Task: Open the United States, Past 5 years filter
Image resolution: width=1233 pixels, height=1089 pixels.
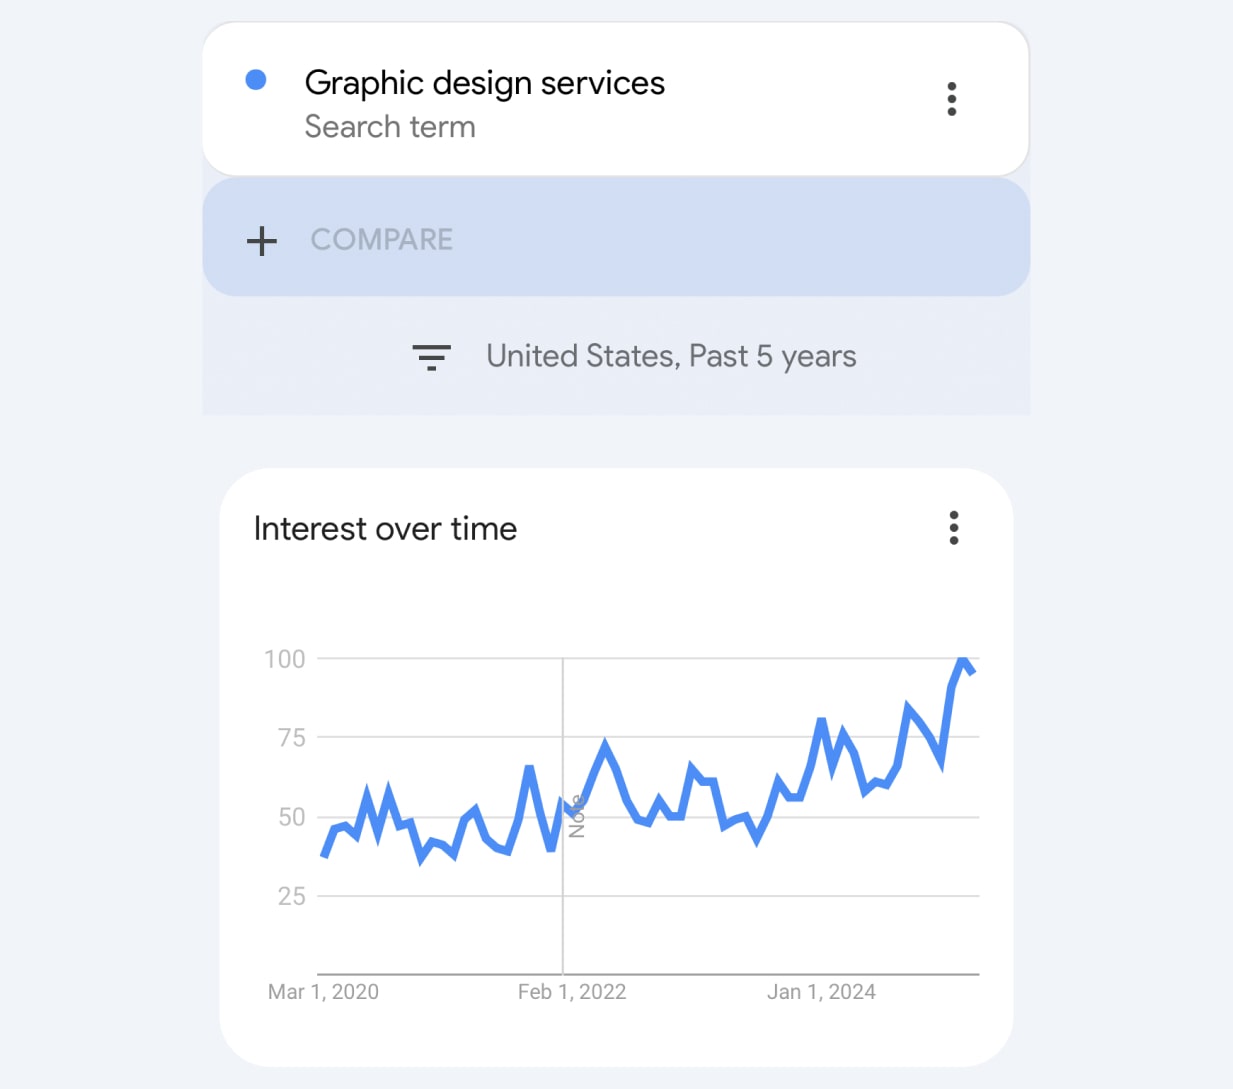Action: [671, 356]
